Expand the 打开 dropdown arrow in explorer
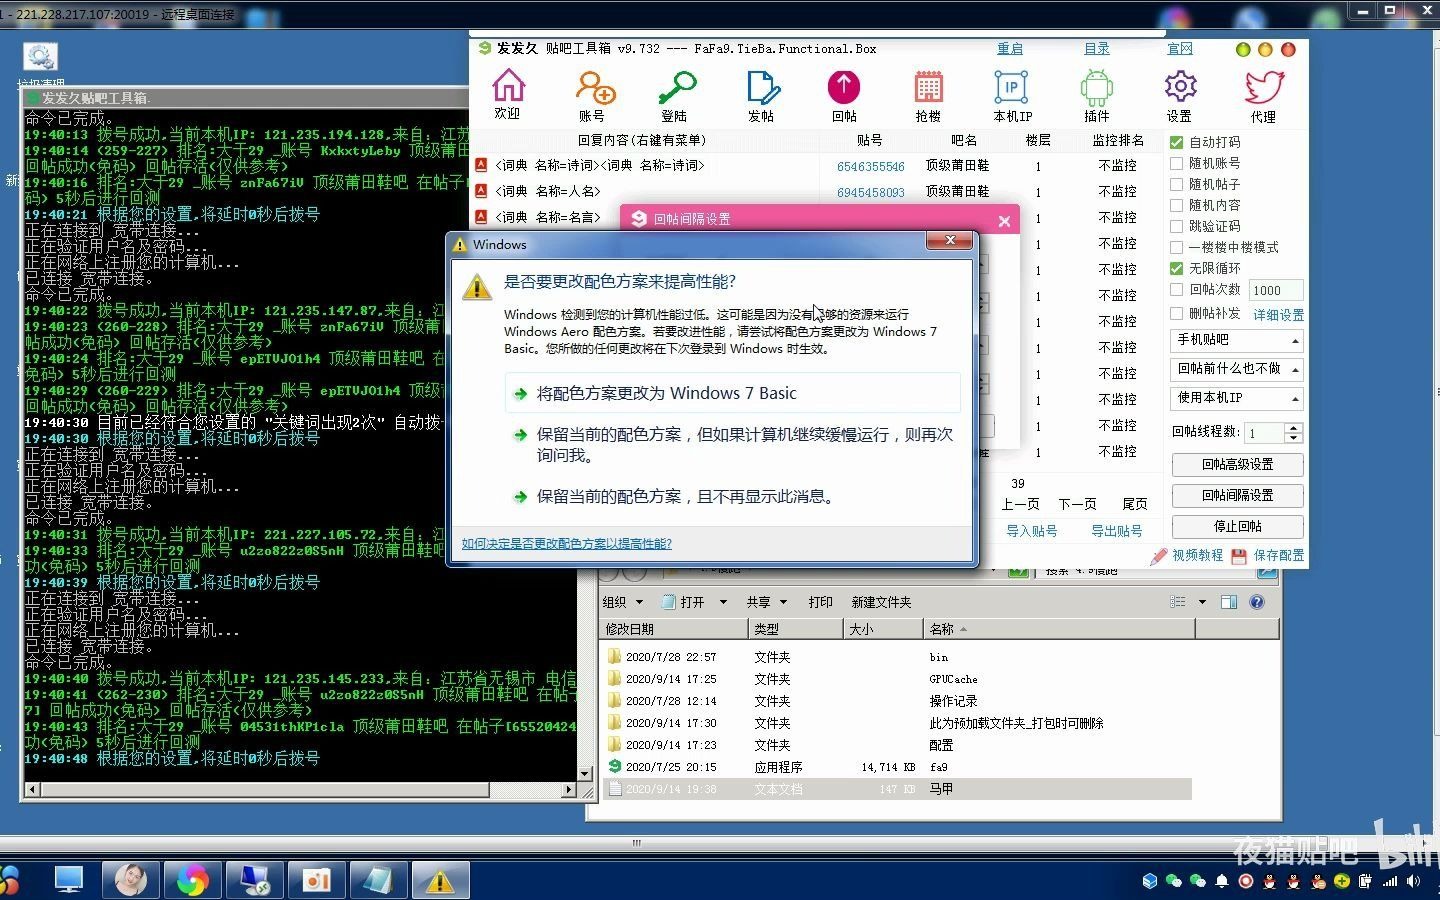Image resolution: width=1440 pixels, height=900 pixels. tap(725, 602)
